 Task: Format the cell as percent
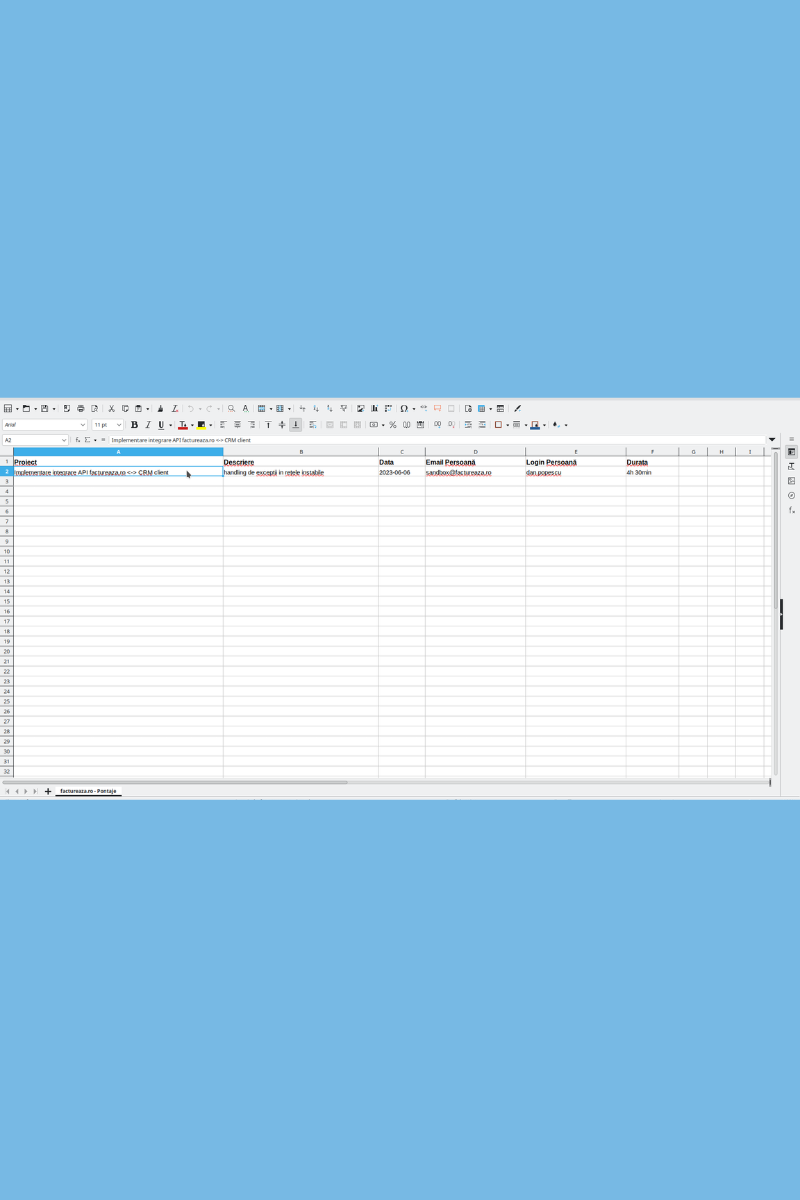tap(391, 424)
